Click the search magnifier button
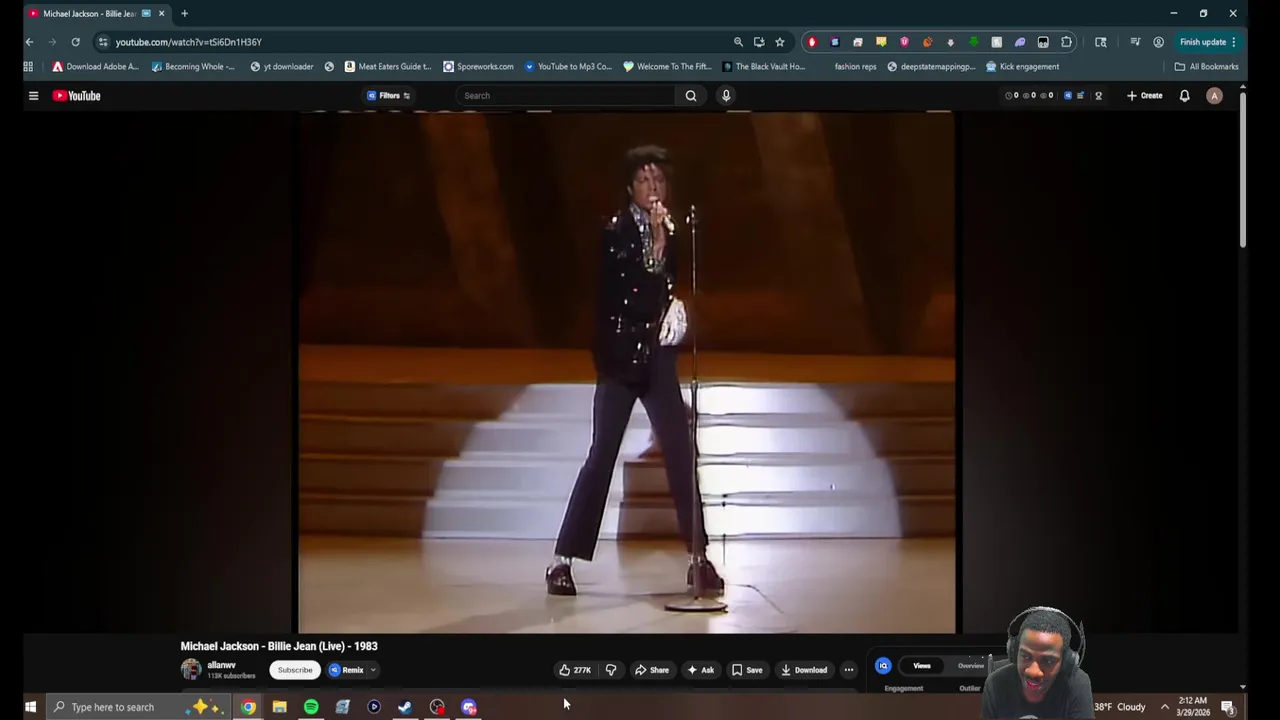The height and width of the screenshot is (720, 1280). (x=691, y=96)
